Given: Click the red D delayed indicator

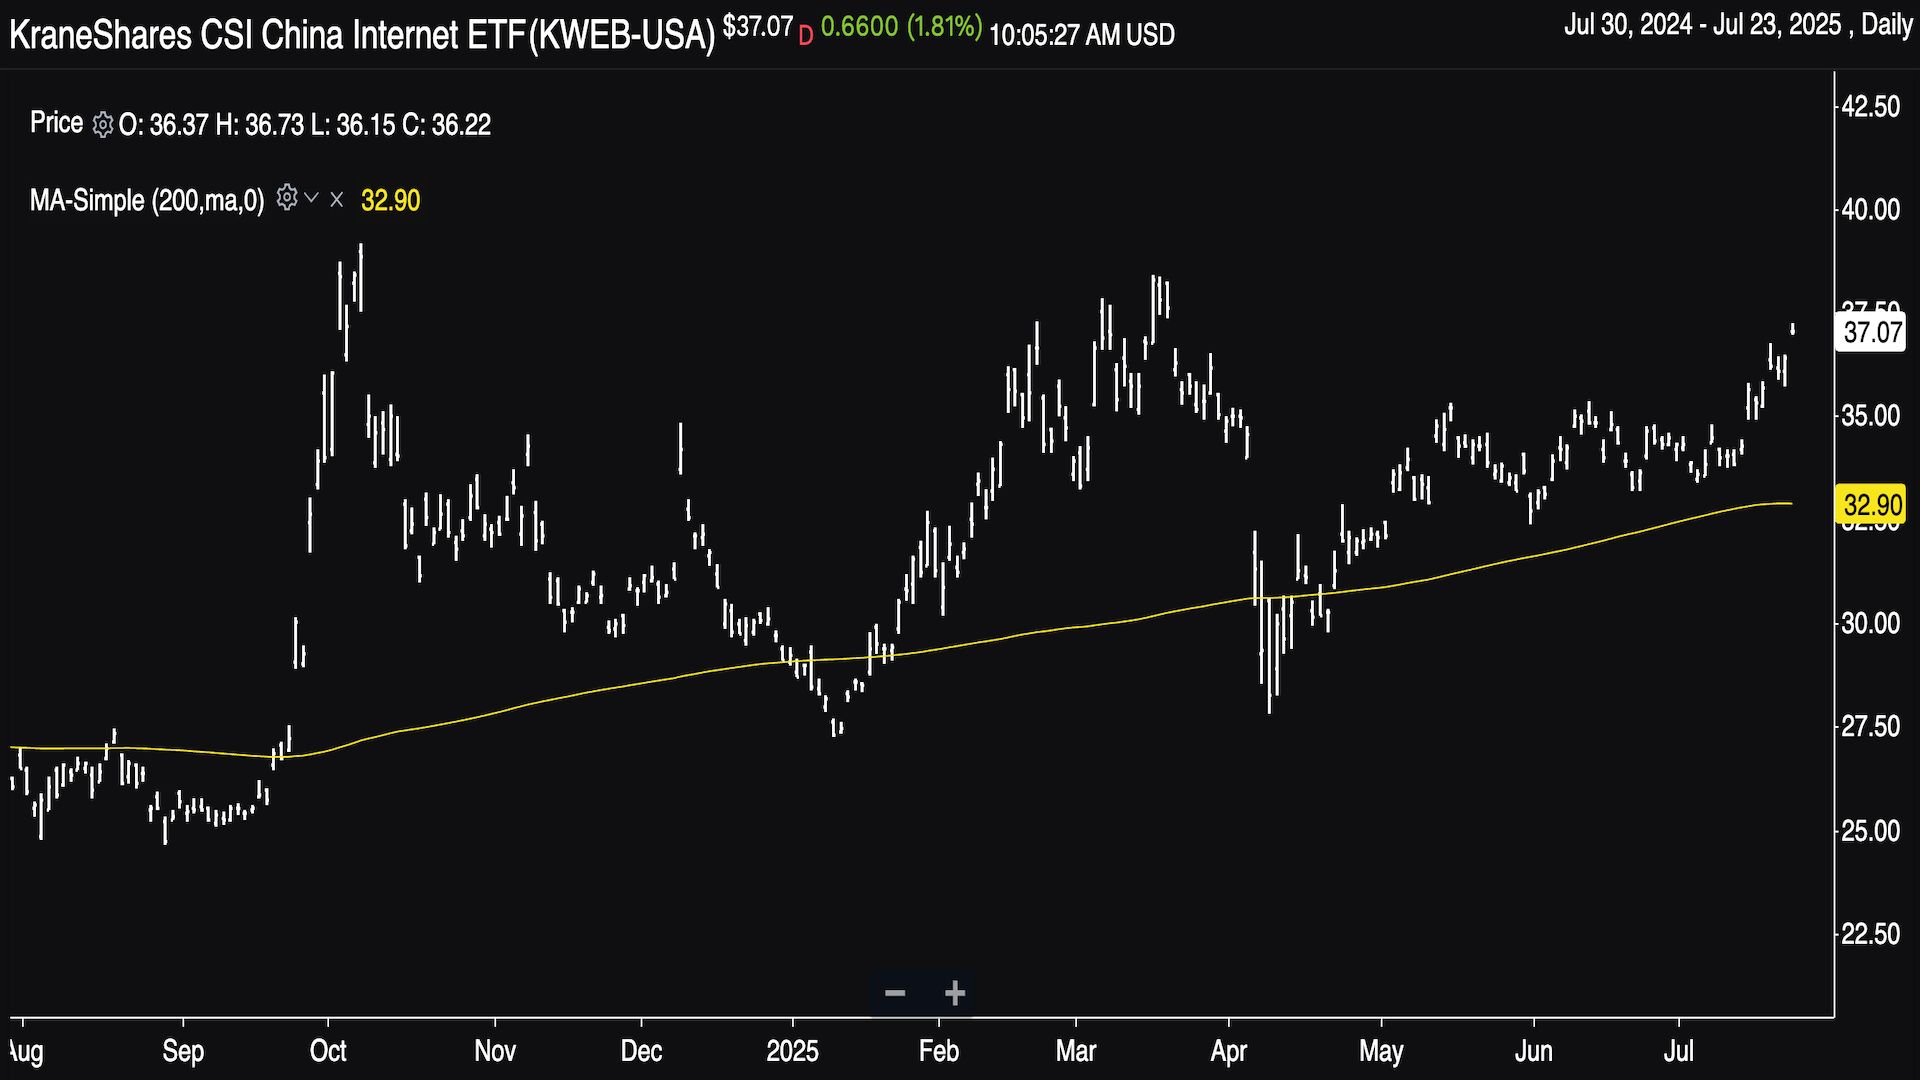Looking at the screenshot, I should [x=806, y=36].
